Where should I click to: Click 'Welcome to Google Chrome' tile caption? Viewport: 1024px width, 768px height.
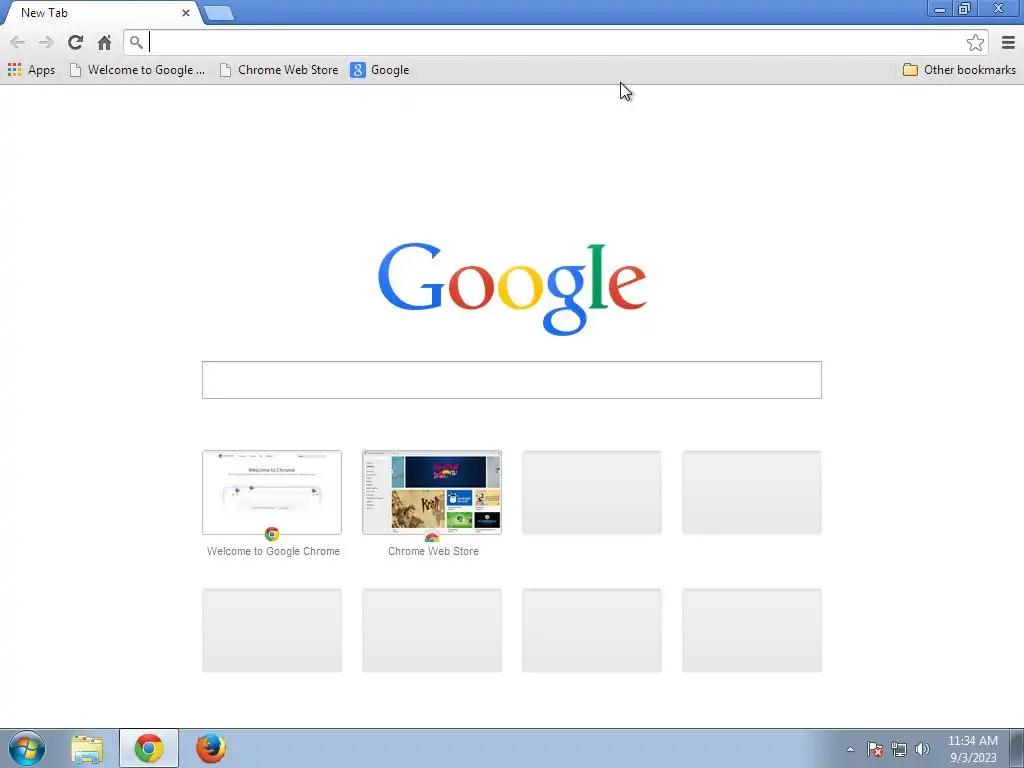click(273, 551)
